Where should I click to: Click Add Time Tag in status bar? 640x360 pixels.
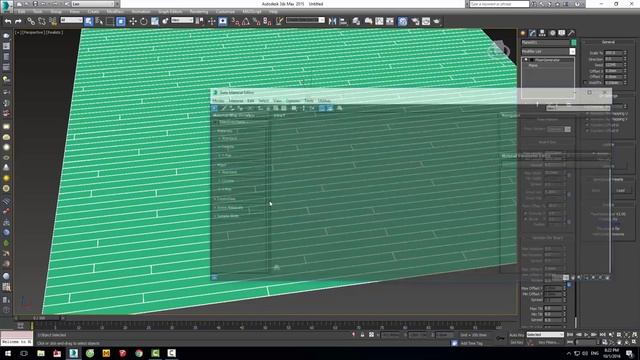[x=471, y=343]
